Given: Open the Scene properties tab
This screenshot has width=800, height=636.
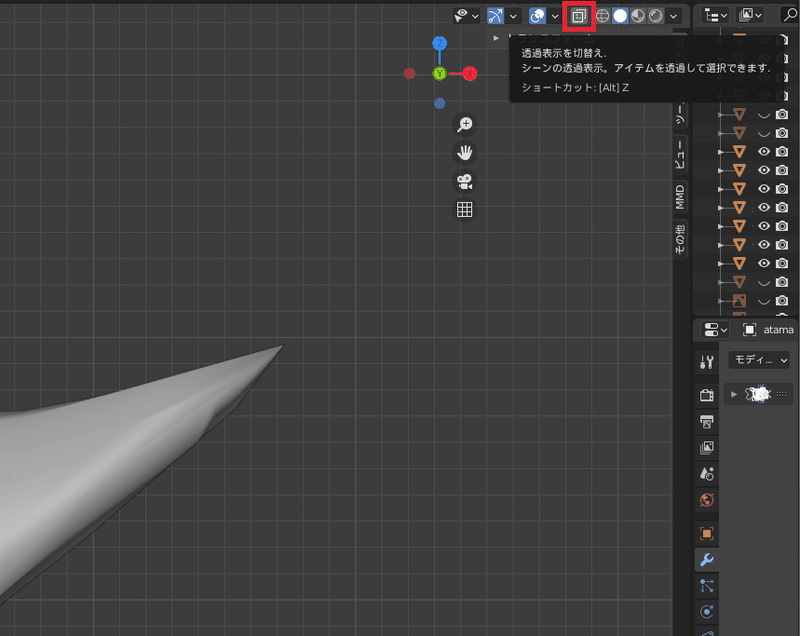Looking at the screenshot, I should tap(707, 474).
